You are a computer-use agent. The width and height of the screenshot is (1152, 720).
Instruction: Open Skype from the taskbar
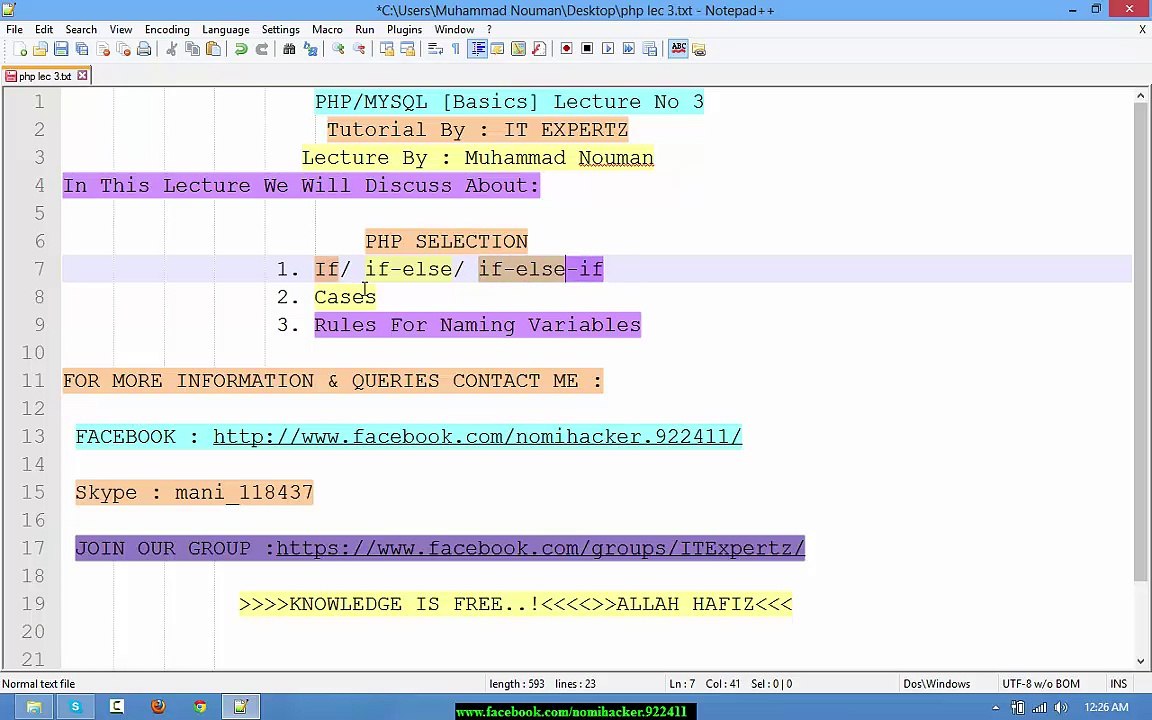[x=75, y=707]
